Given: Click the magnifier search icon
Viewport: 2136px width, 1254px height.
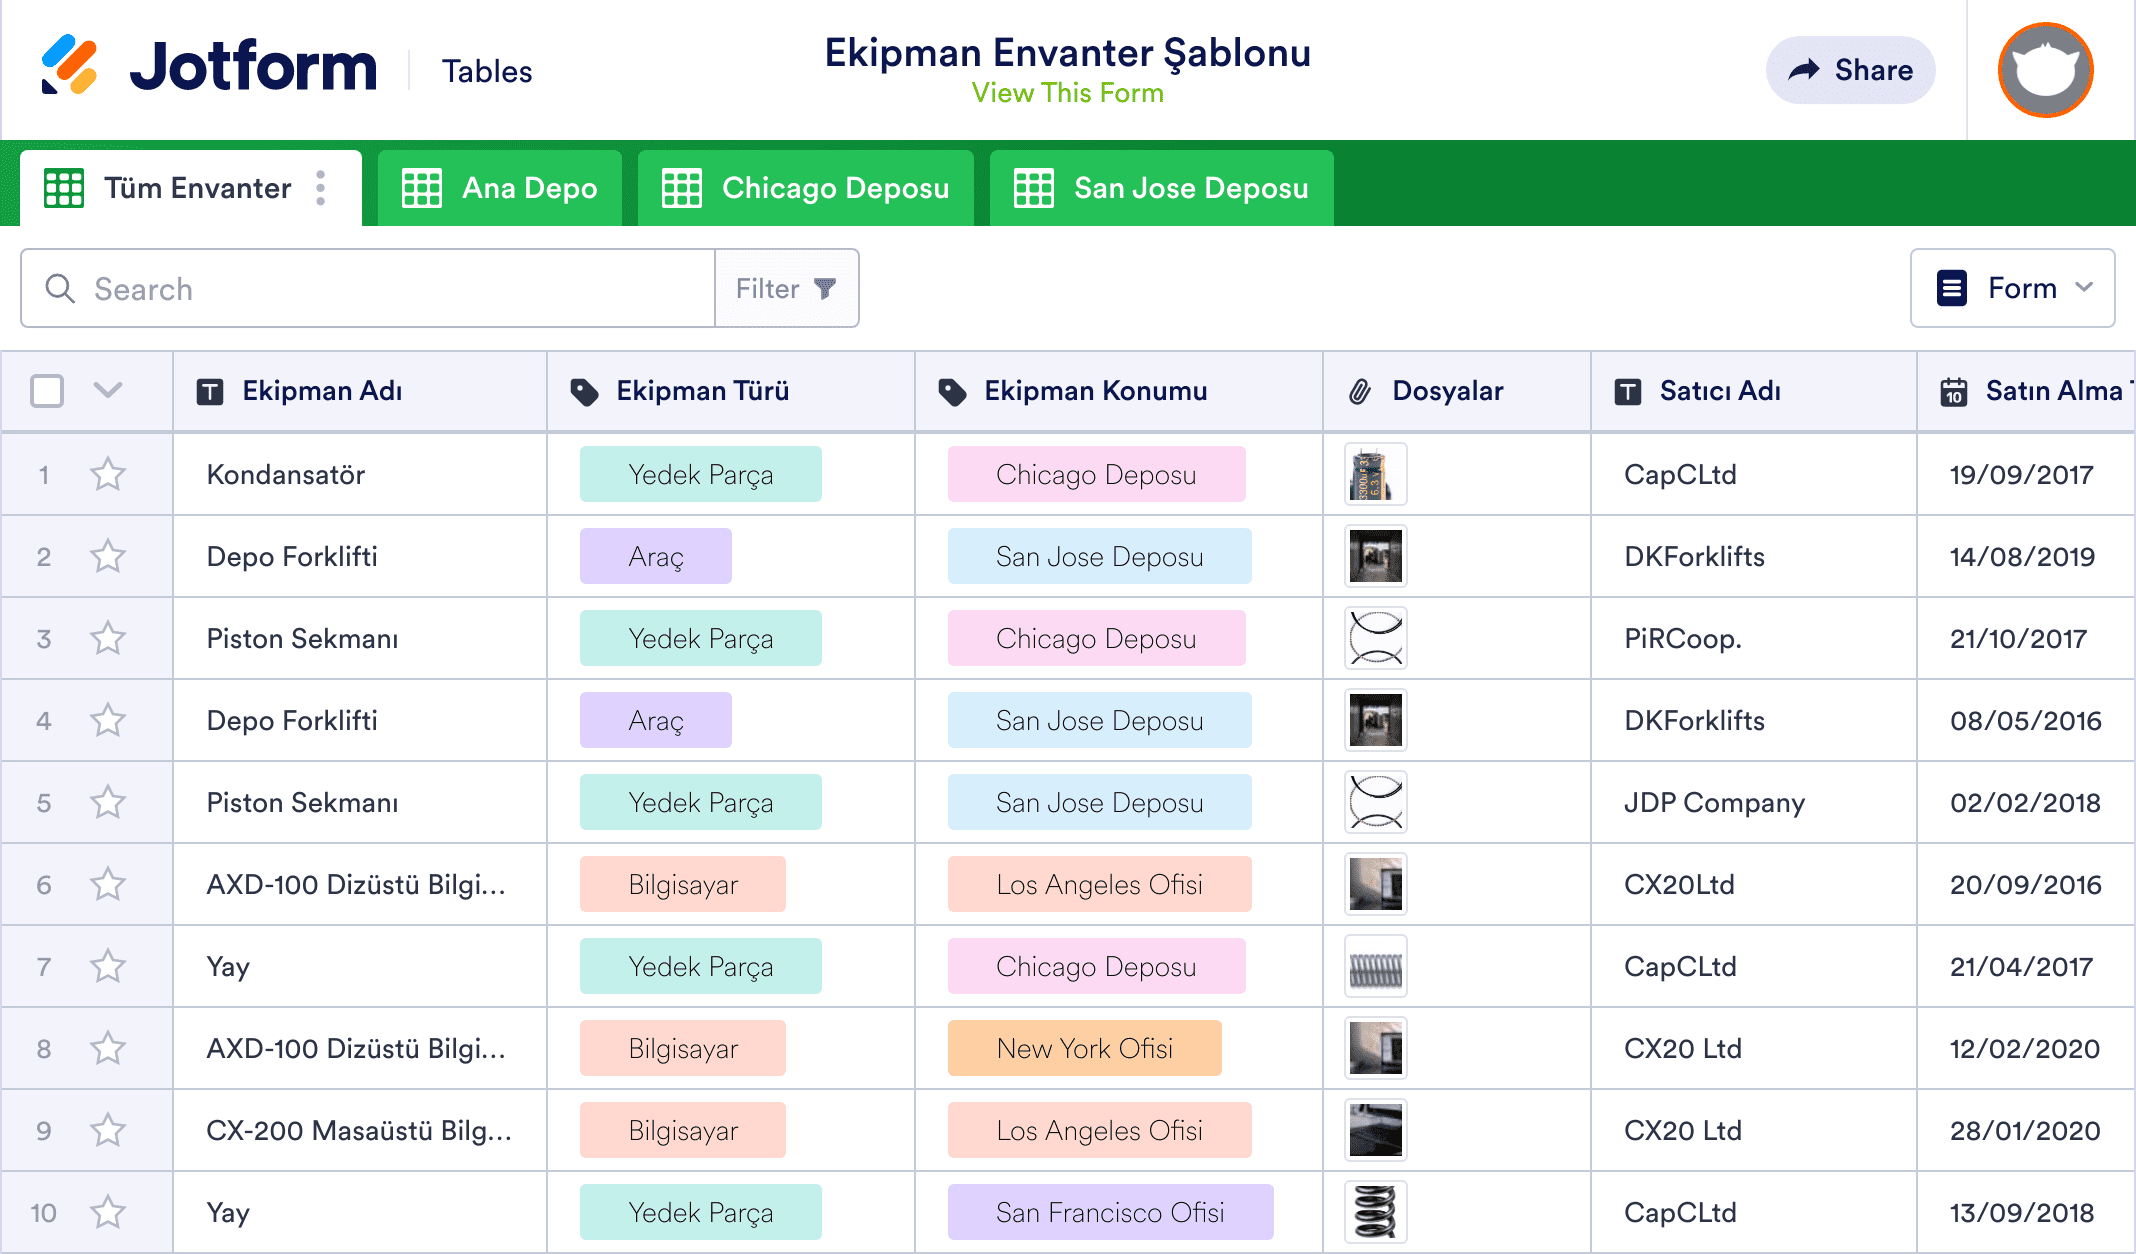Looking at the screenshot, I should tap(60, 289).
